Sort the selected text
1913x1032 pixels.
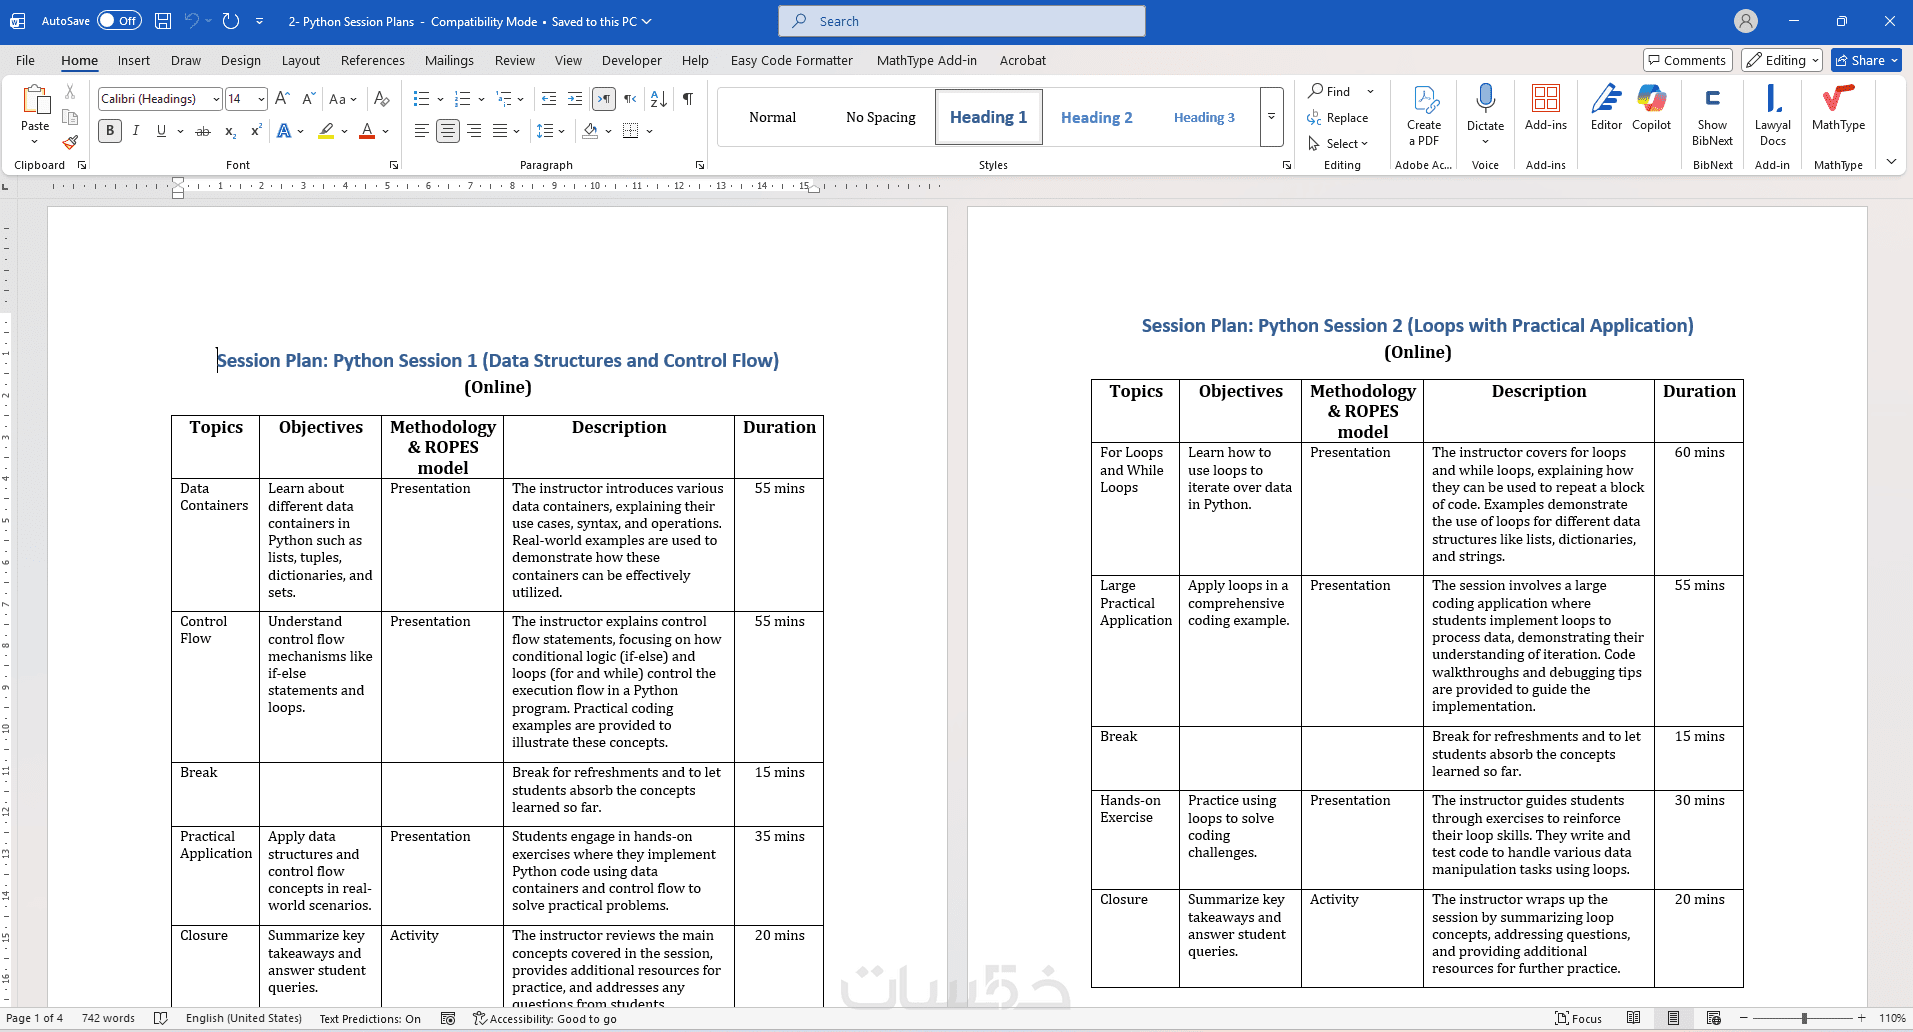pyautogui.click(x=659, y=98)
